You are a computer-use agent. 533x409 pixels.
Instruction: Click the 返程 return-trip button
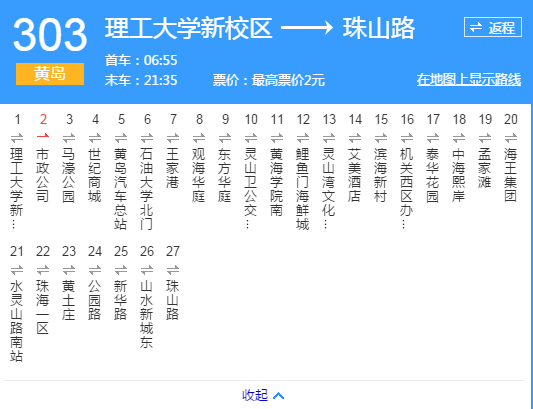(493, 27)
